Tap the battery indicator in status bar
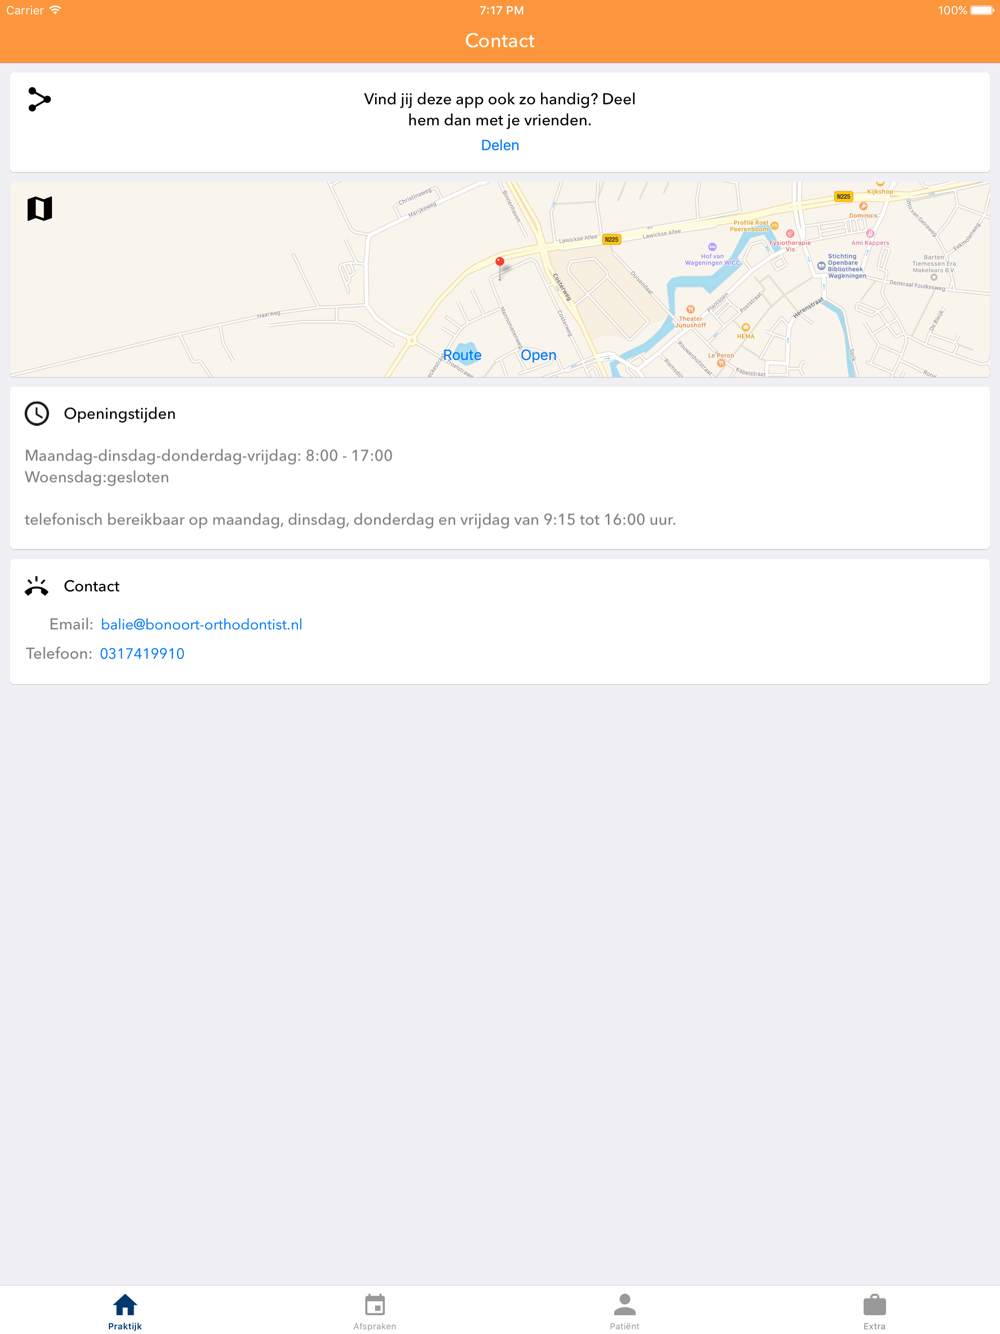Image resolution: width=1000 pixels, height=1334 pixels. 982,11
